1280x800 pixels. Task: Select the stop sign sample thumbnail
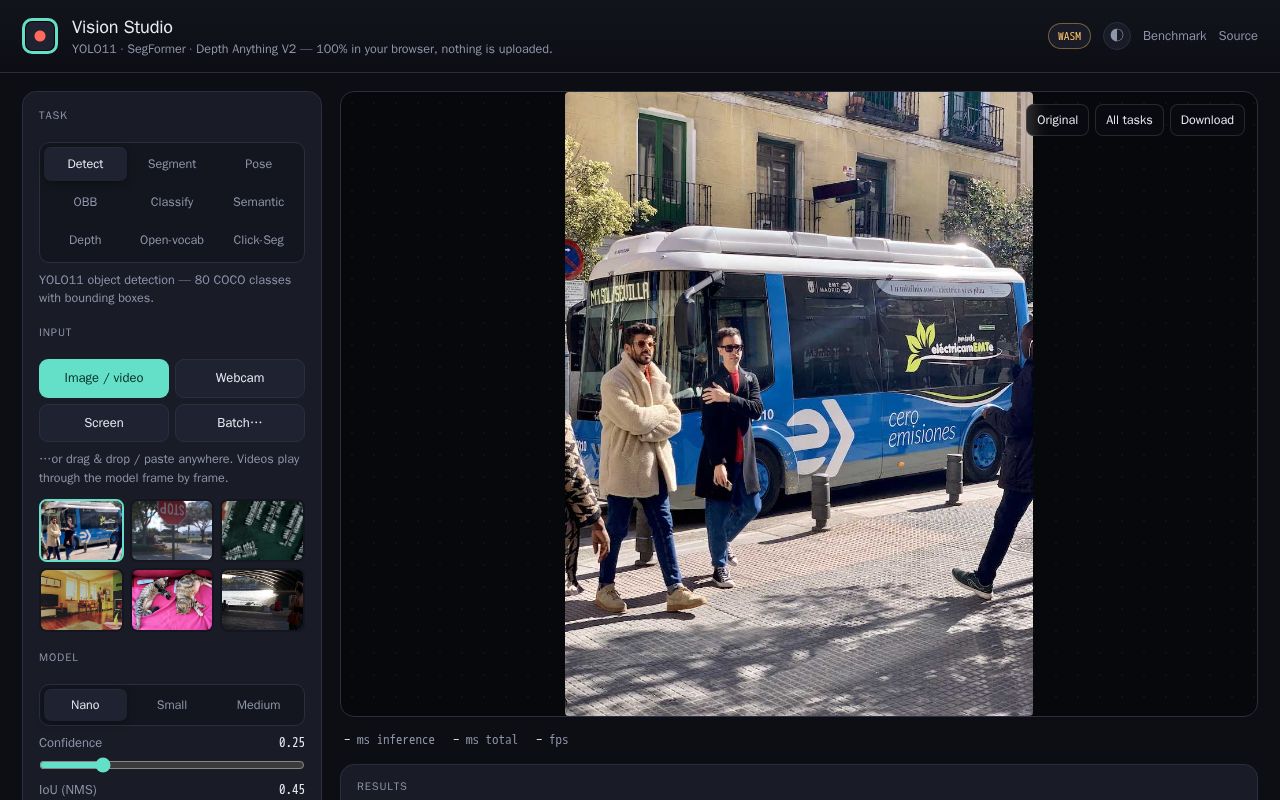pyautogui.click(x=172, y=530)
